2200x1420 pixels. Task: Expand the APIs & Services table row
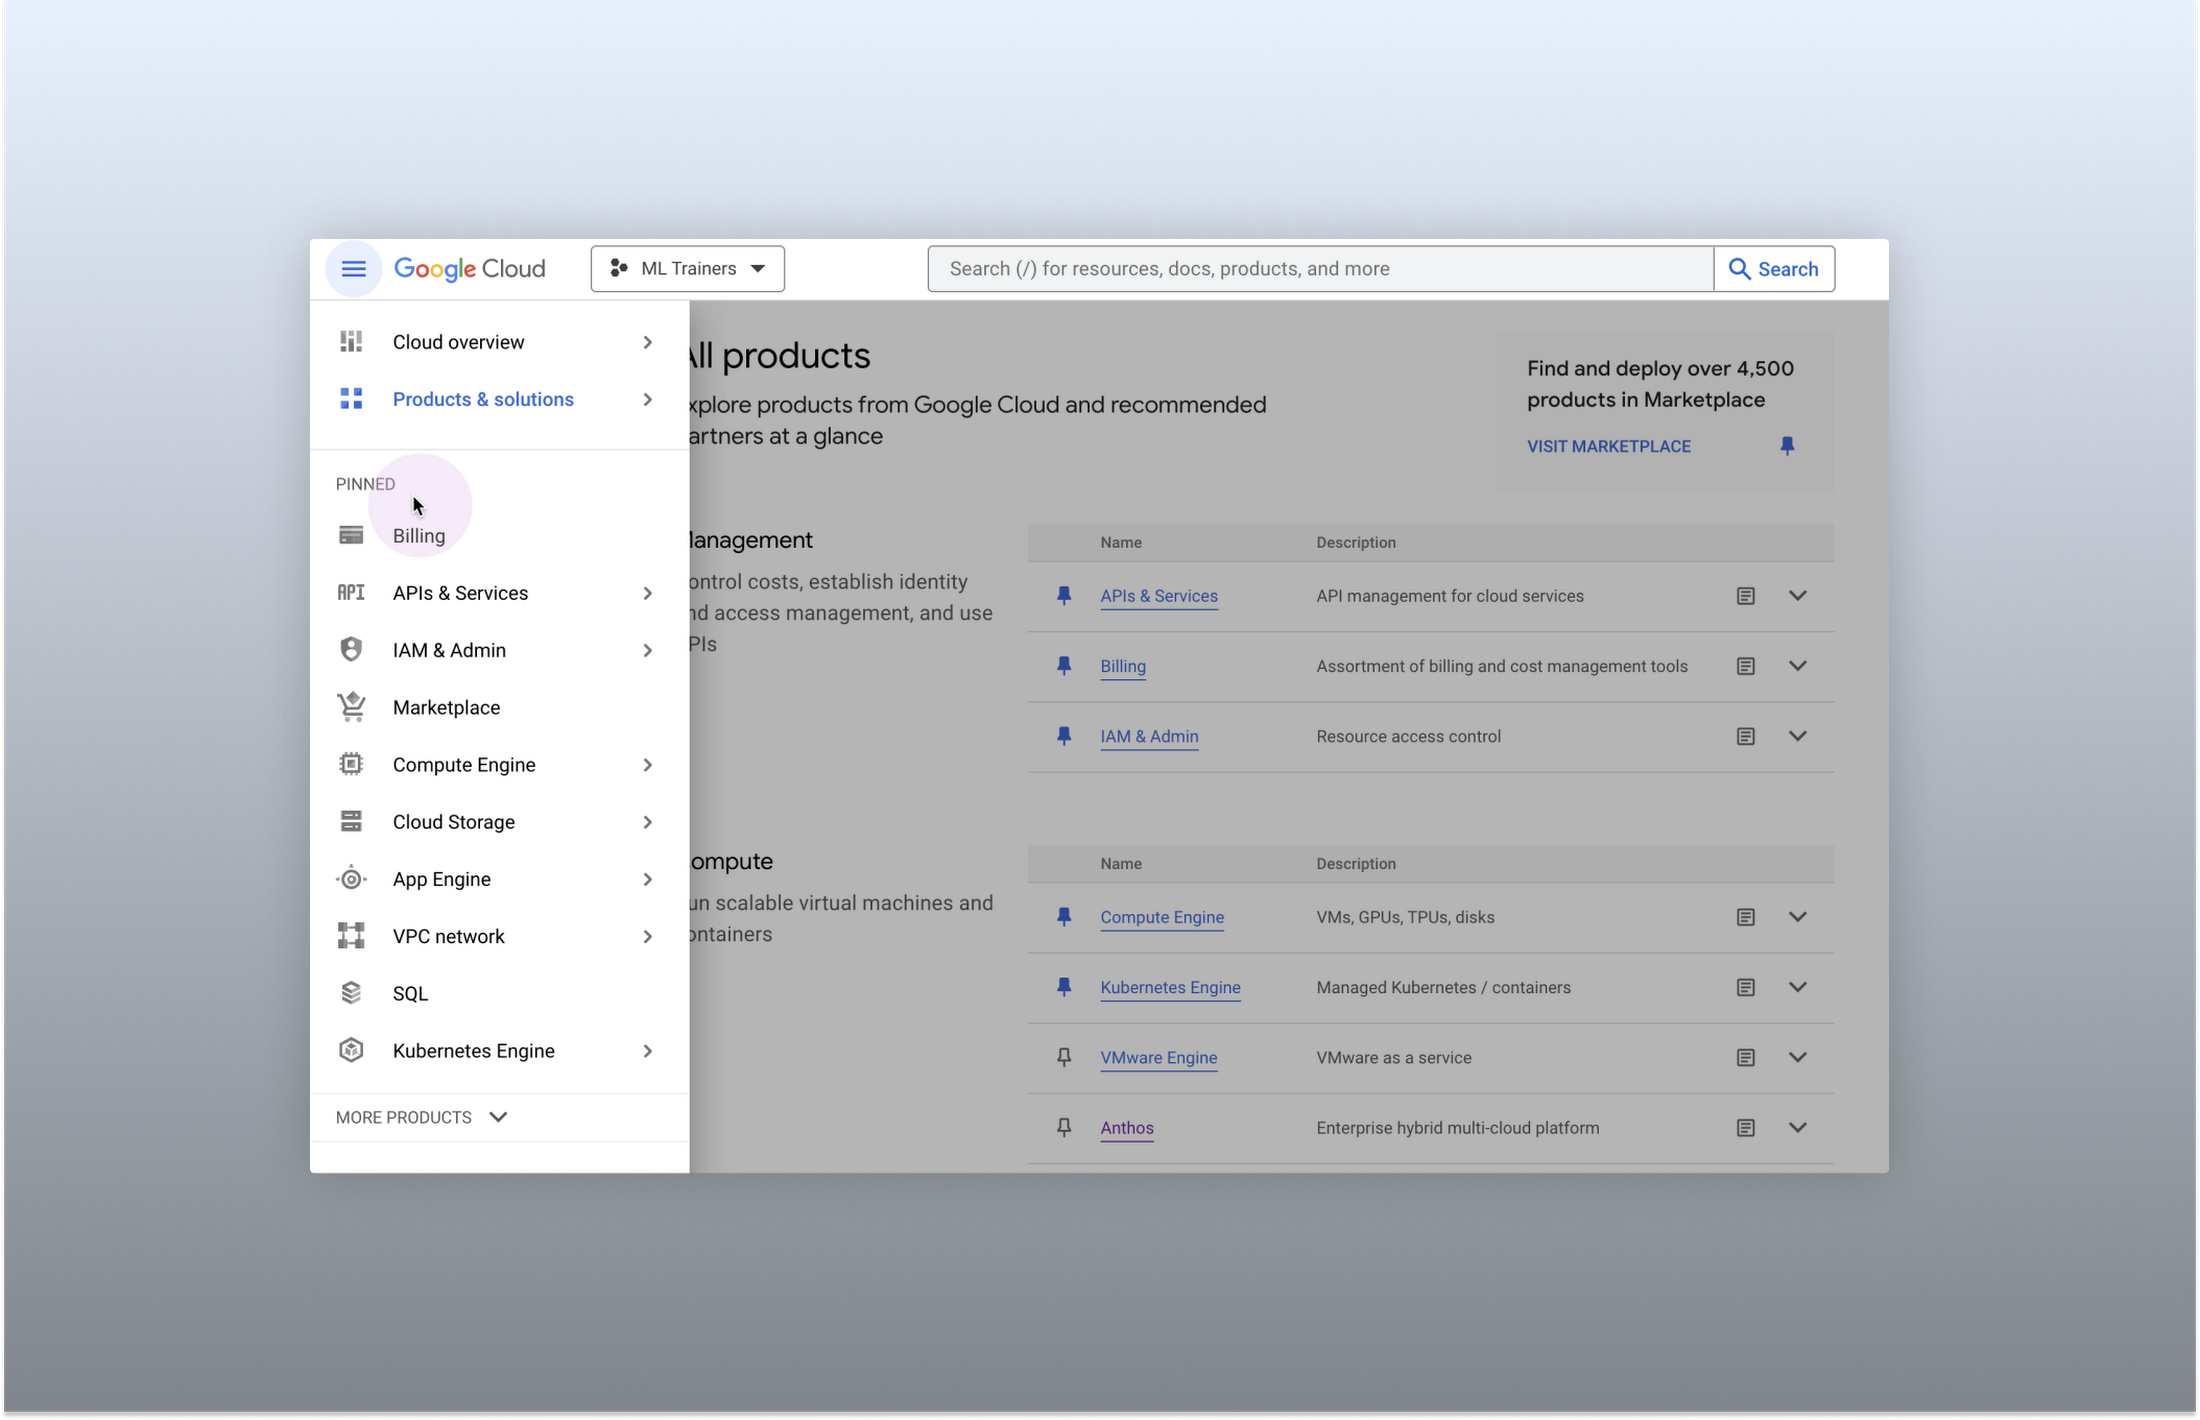[1797, 596]
